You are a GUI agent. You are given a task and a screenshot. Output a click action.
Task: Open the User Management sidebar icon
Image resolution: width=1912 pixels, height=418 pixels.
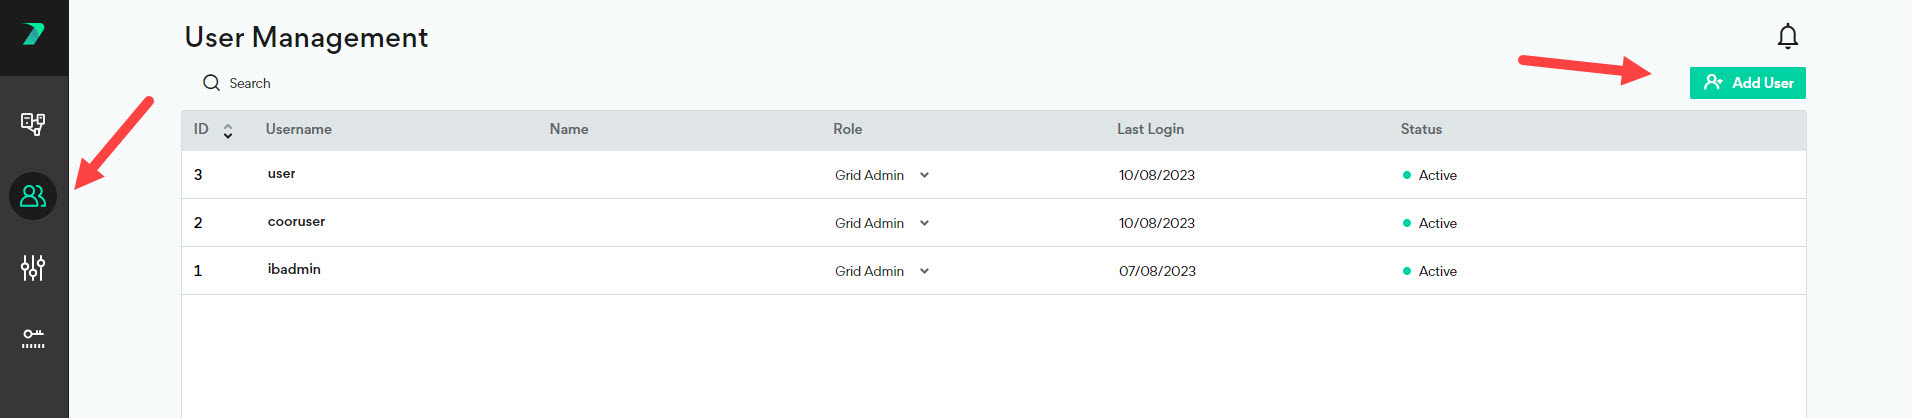pos(33,196)
